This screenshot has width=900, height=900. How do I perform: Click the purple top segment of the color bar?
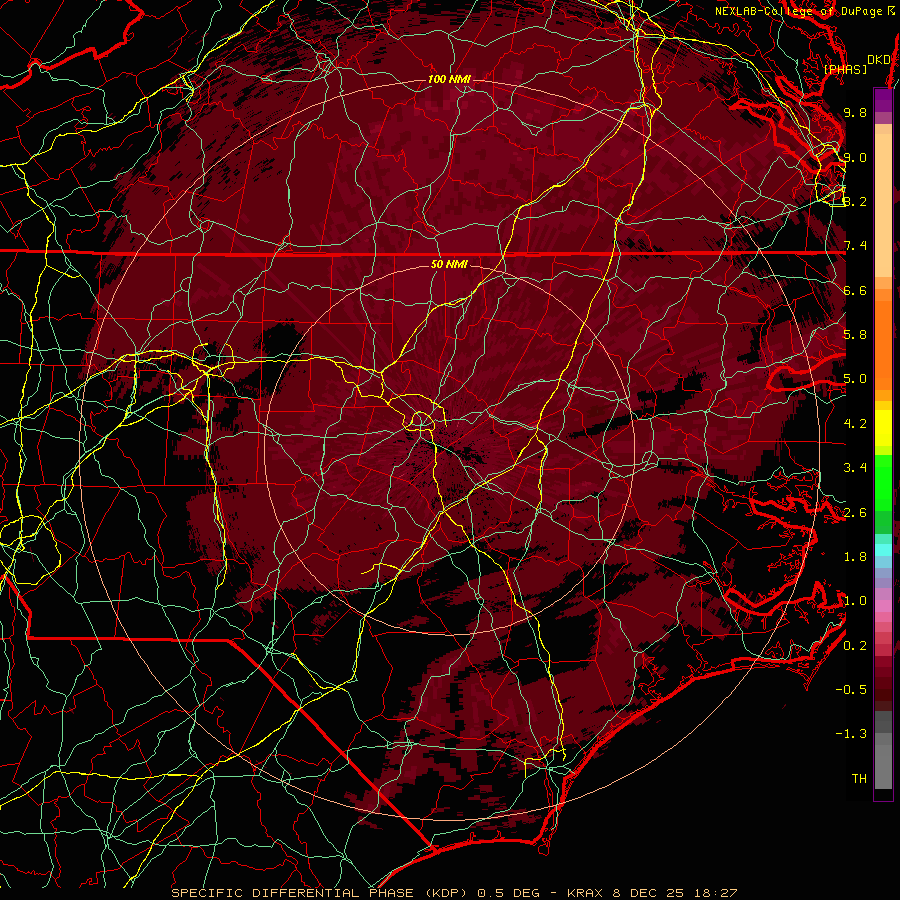click(883, 100)
